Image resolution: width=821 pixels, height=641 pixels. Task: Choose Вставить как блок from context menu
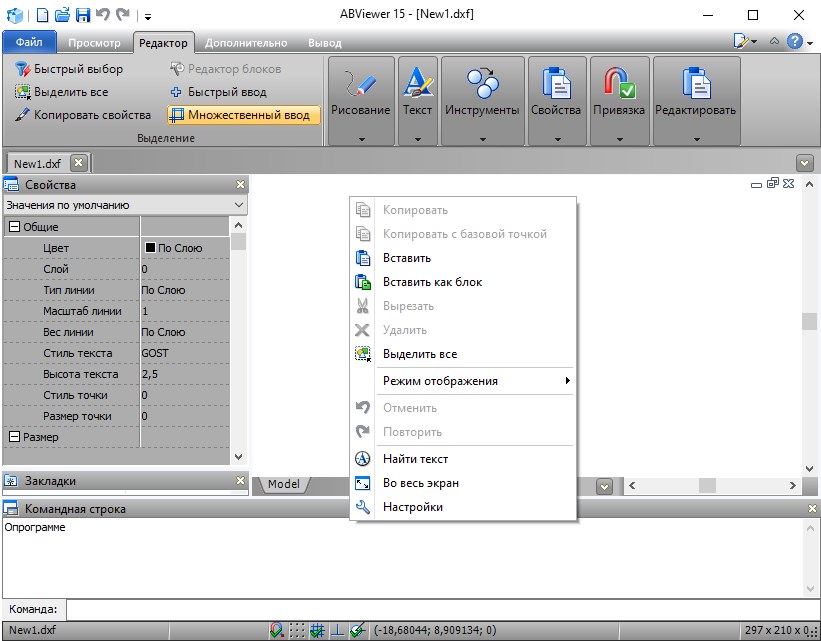point(432,282)
